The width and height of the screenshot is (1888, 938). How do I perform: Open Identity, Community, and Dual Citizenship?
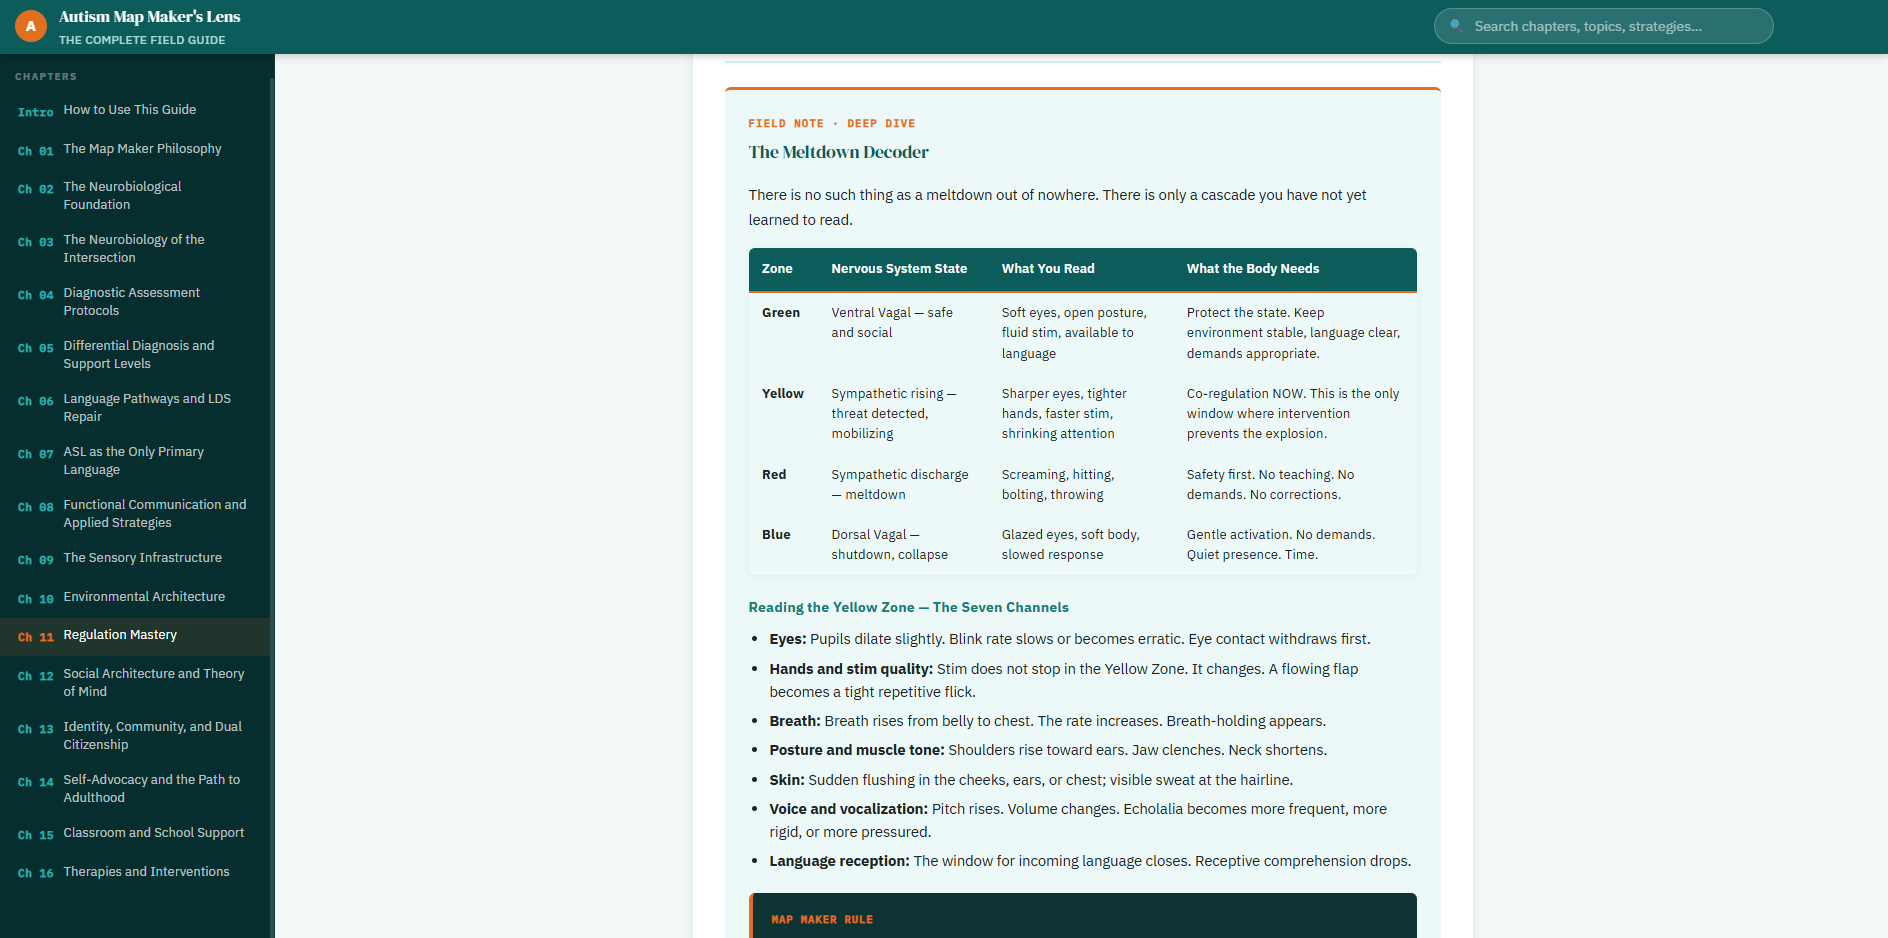point(135,736)
